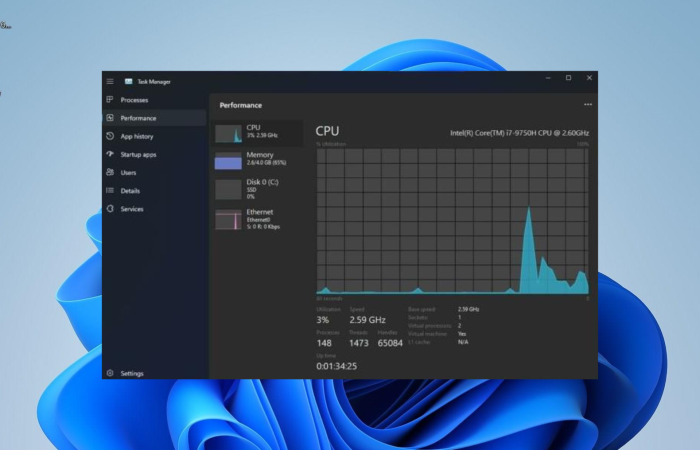Select the Memory mini graph thumbnail
Image resolution: width=700 pixels, height=450 pixels.
228,161
